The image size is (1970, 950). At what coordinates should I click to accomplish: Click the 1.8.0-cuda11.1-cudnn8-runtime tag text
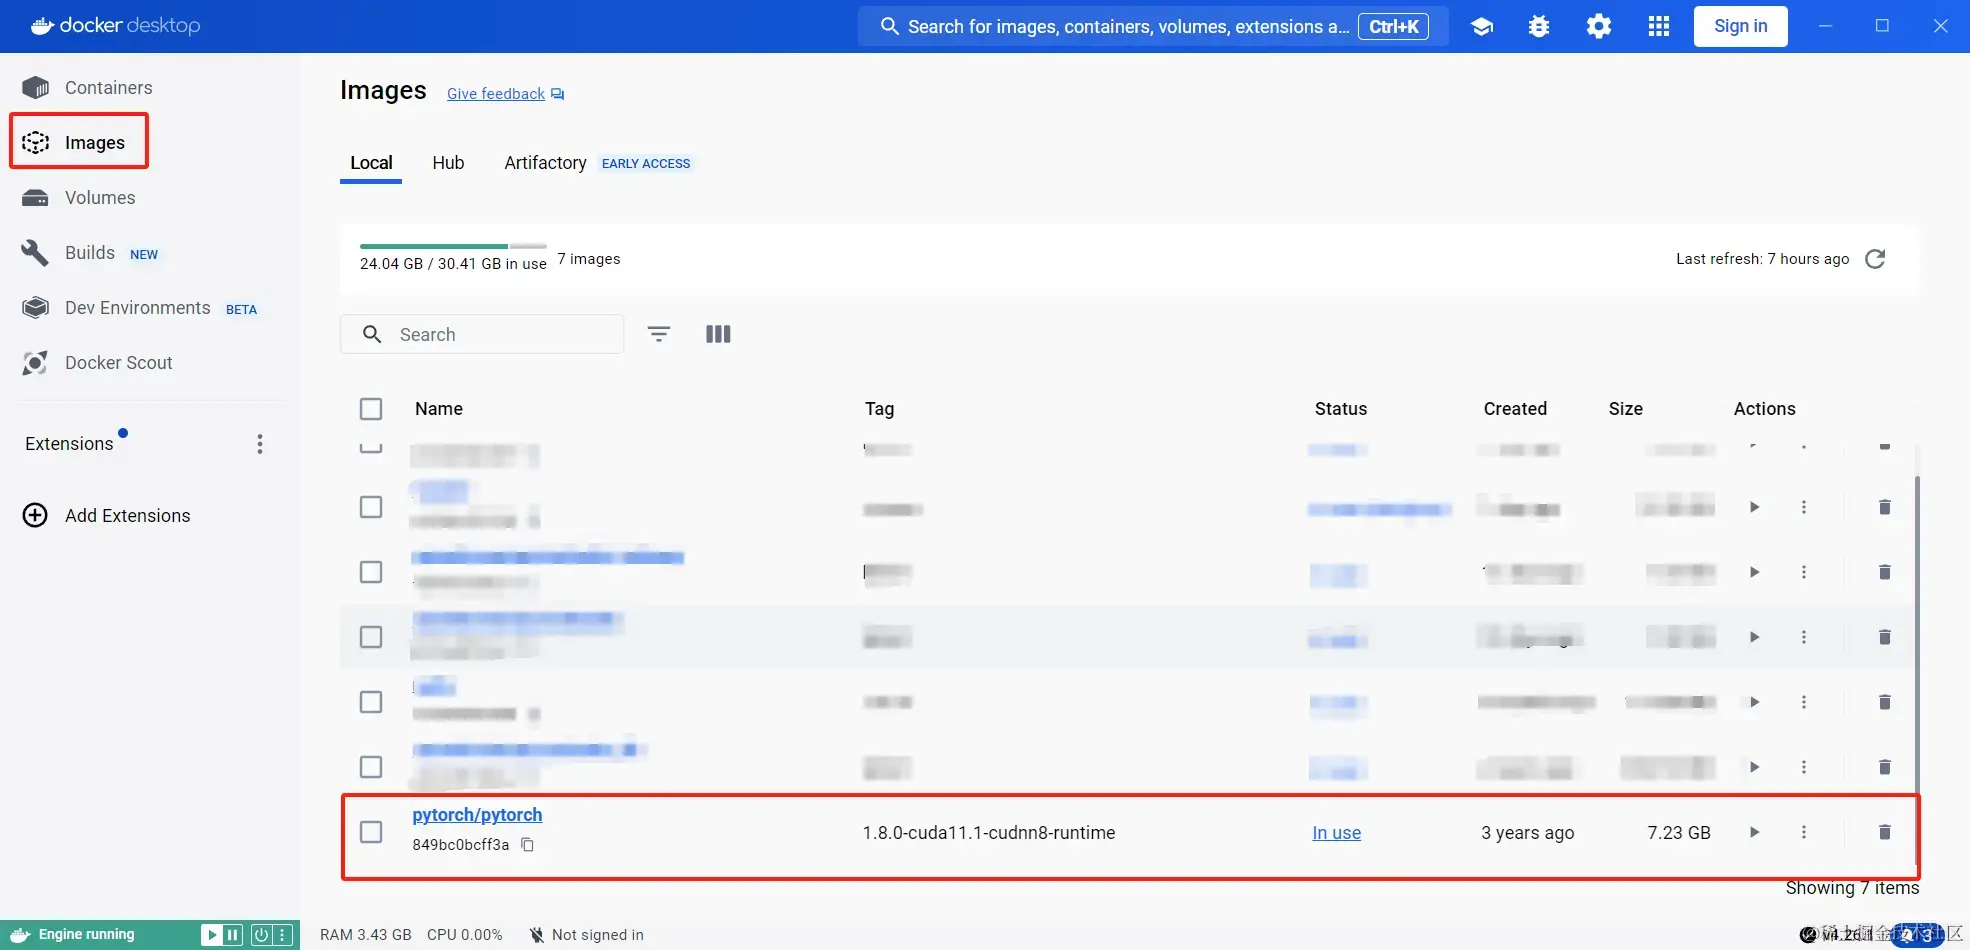pos(988,833)
